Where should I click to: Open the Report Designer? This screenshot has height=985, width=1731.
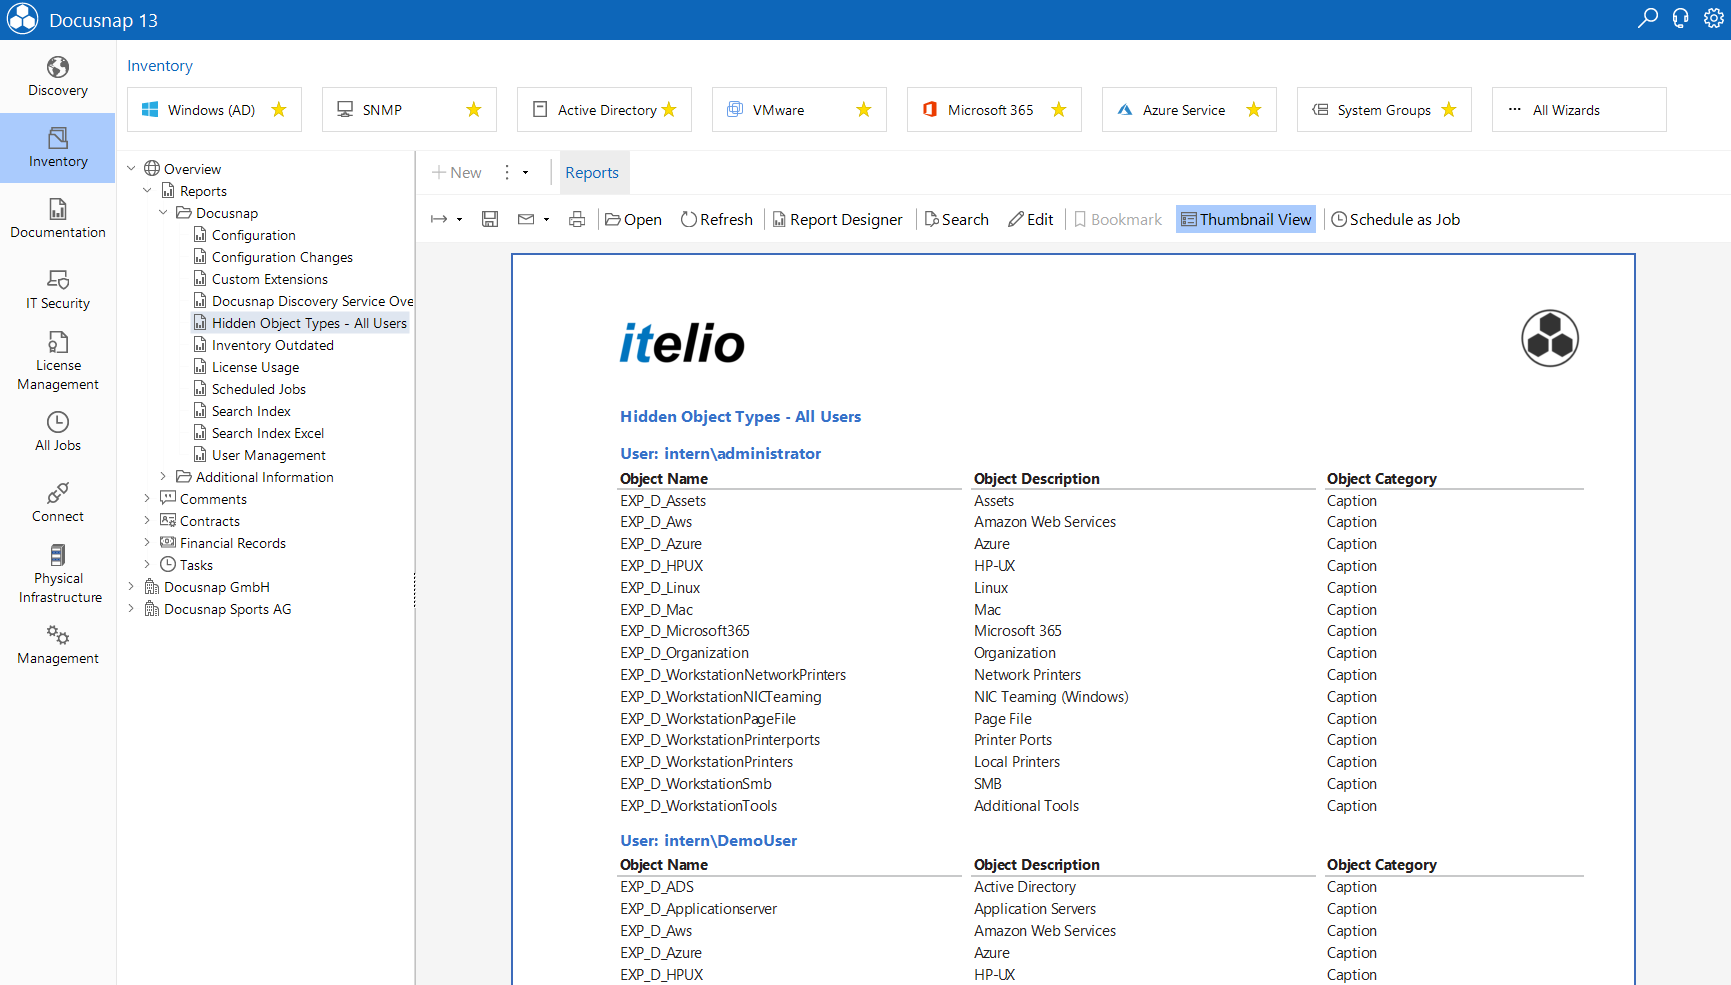(837, 219)
